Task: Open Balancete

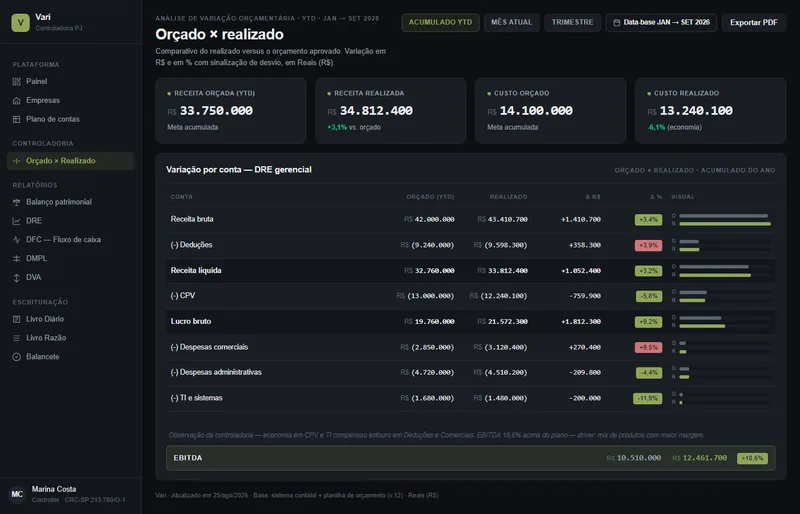Action: pos(70,357)
